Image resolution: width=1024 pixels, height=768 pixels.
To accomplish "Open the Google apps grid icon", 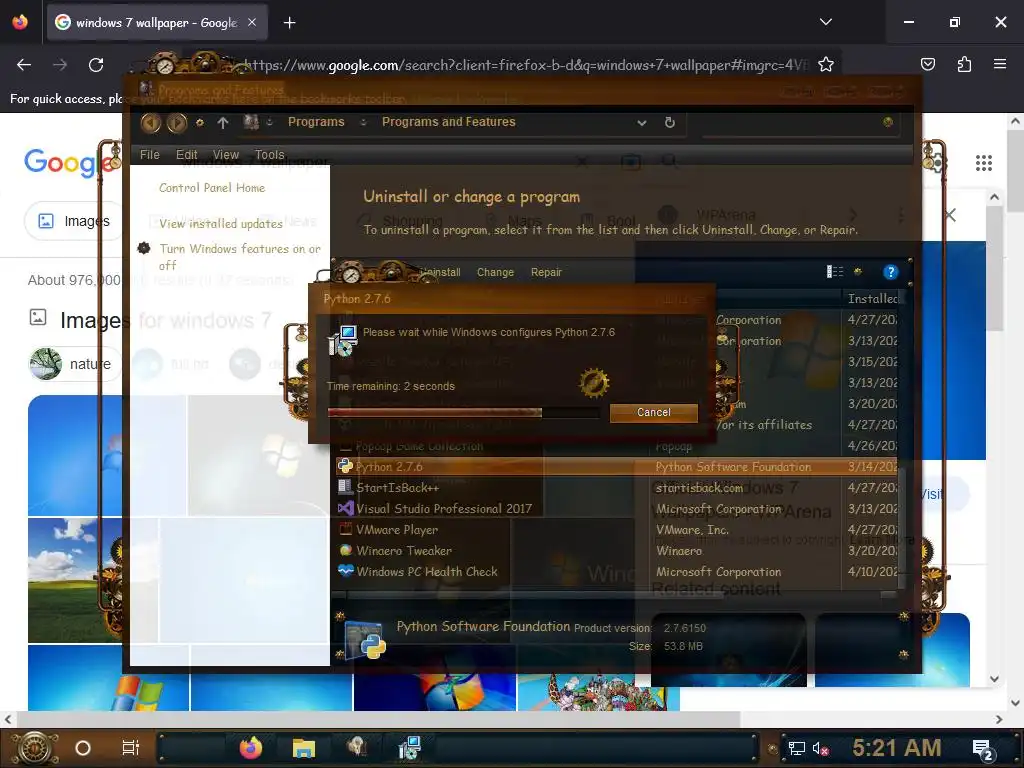I will point(984,163).
